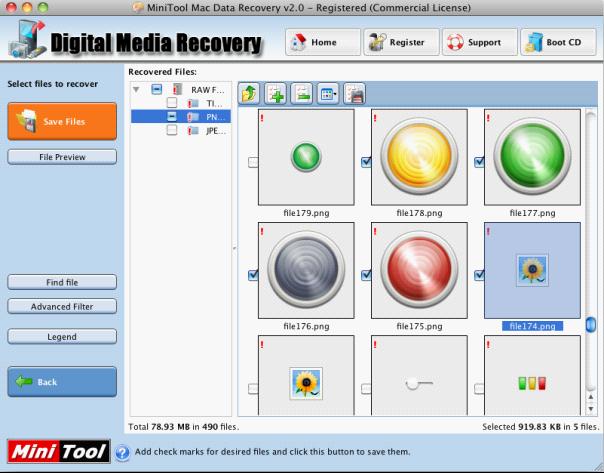Click the uncheck-all files toolbar icon
Viewport: 604px width, 473px height.
[x=302, y=94]
